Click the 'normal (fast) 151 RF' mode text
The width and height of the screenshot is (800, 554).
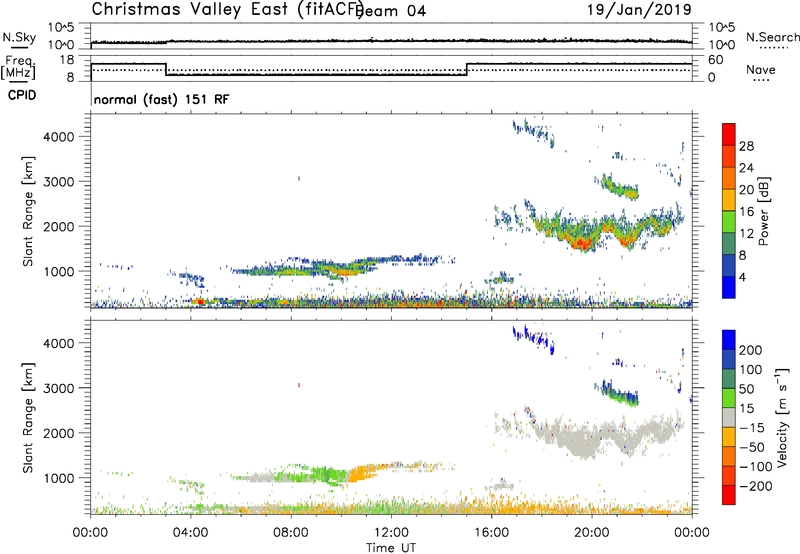(162, 99)
